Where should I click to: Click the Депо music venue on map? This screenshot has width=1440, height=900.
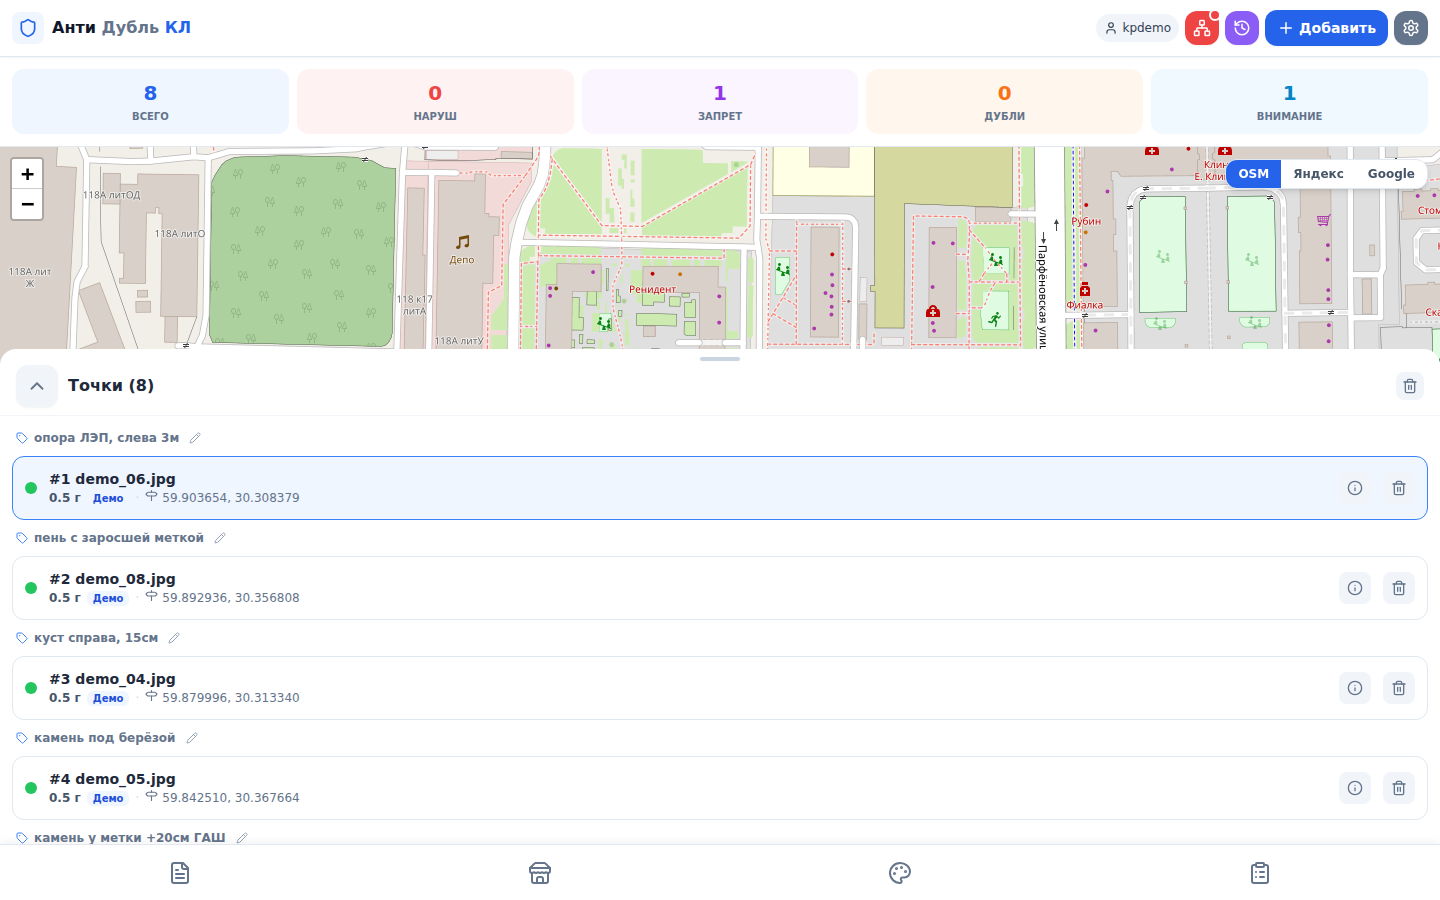click(x=462, y=248)
